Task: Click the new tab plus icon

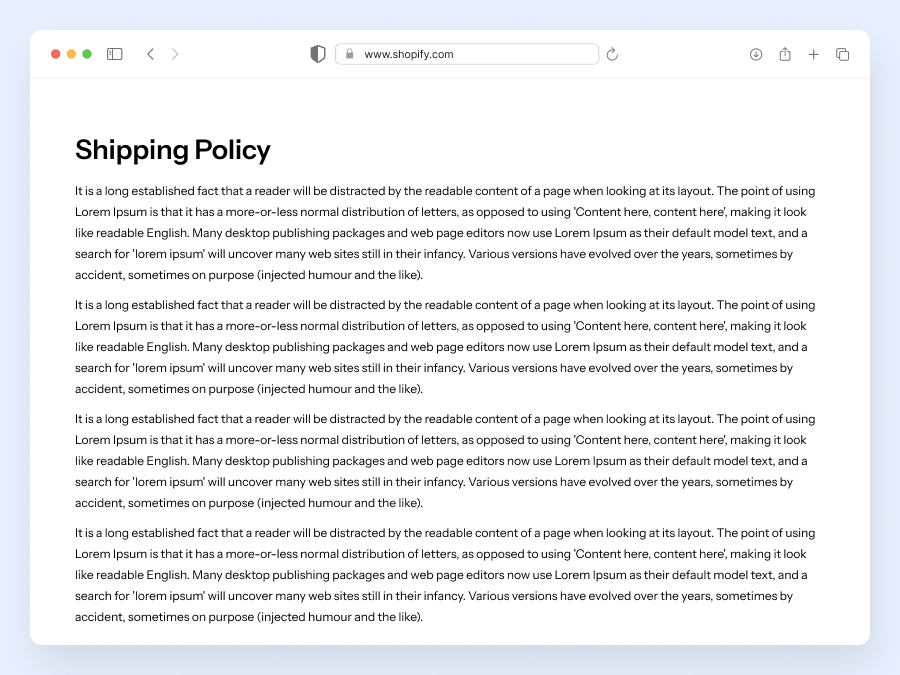Action: tap(814, 54)
